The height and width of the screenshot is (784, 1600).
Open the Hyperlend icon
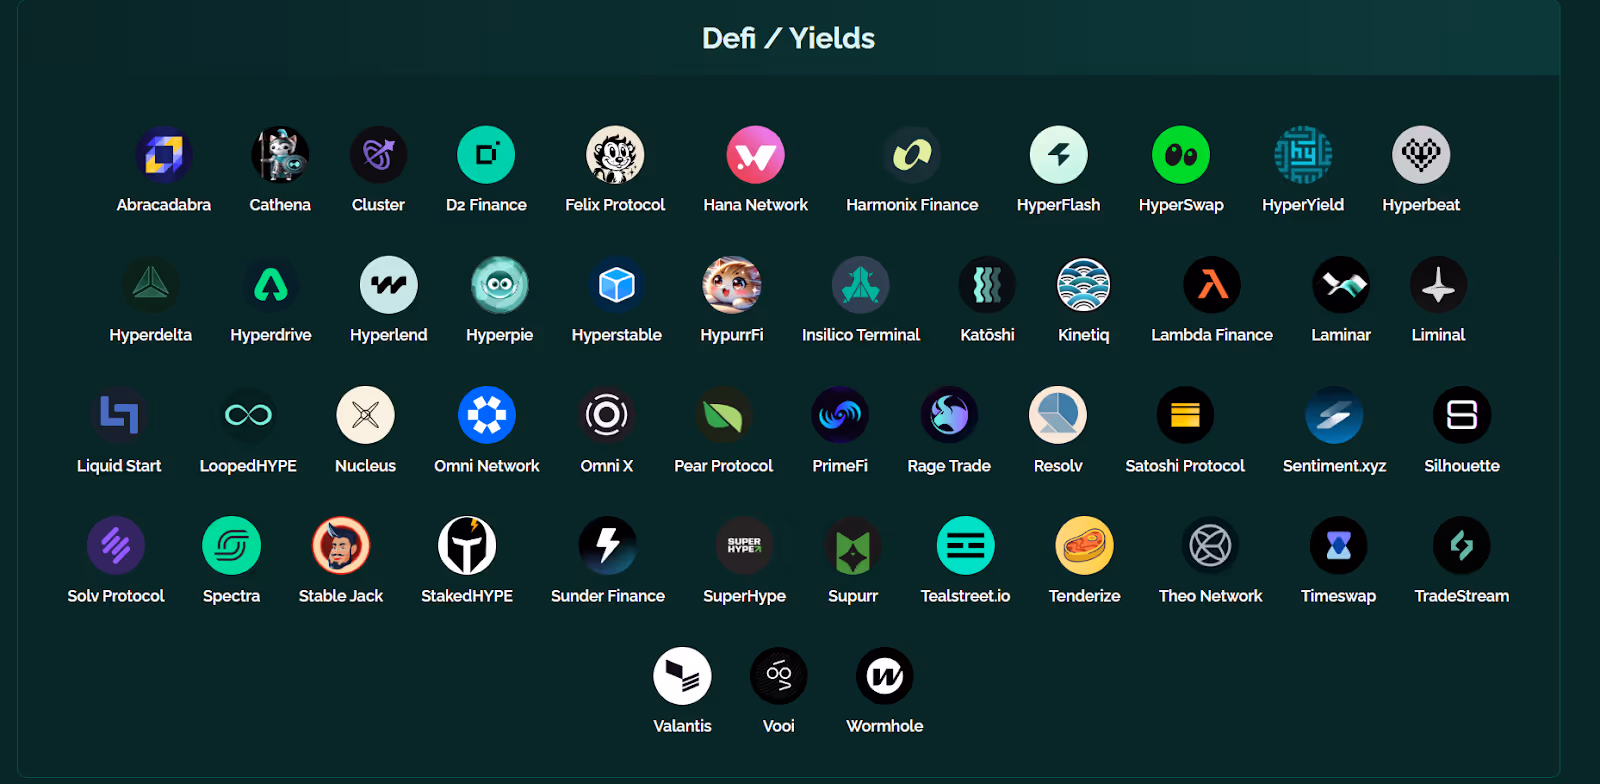[x=389, y=285]
